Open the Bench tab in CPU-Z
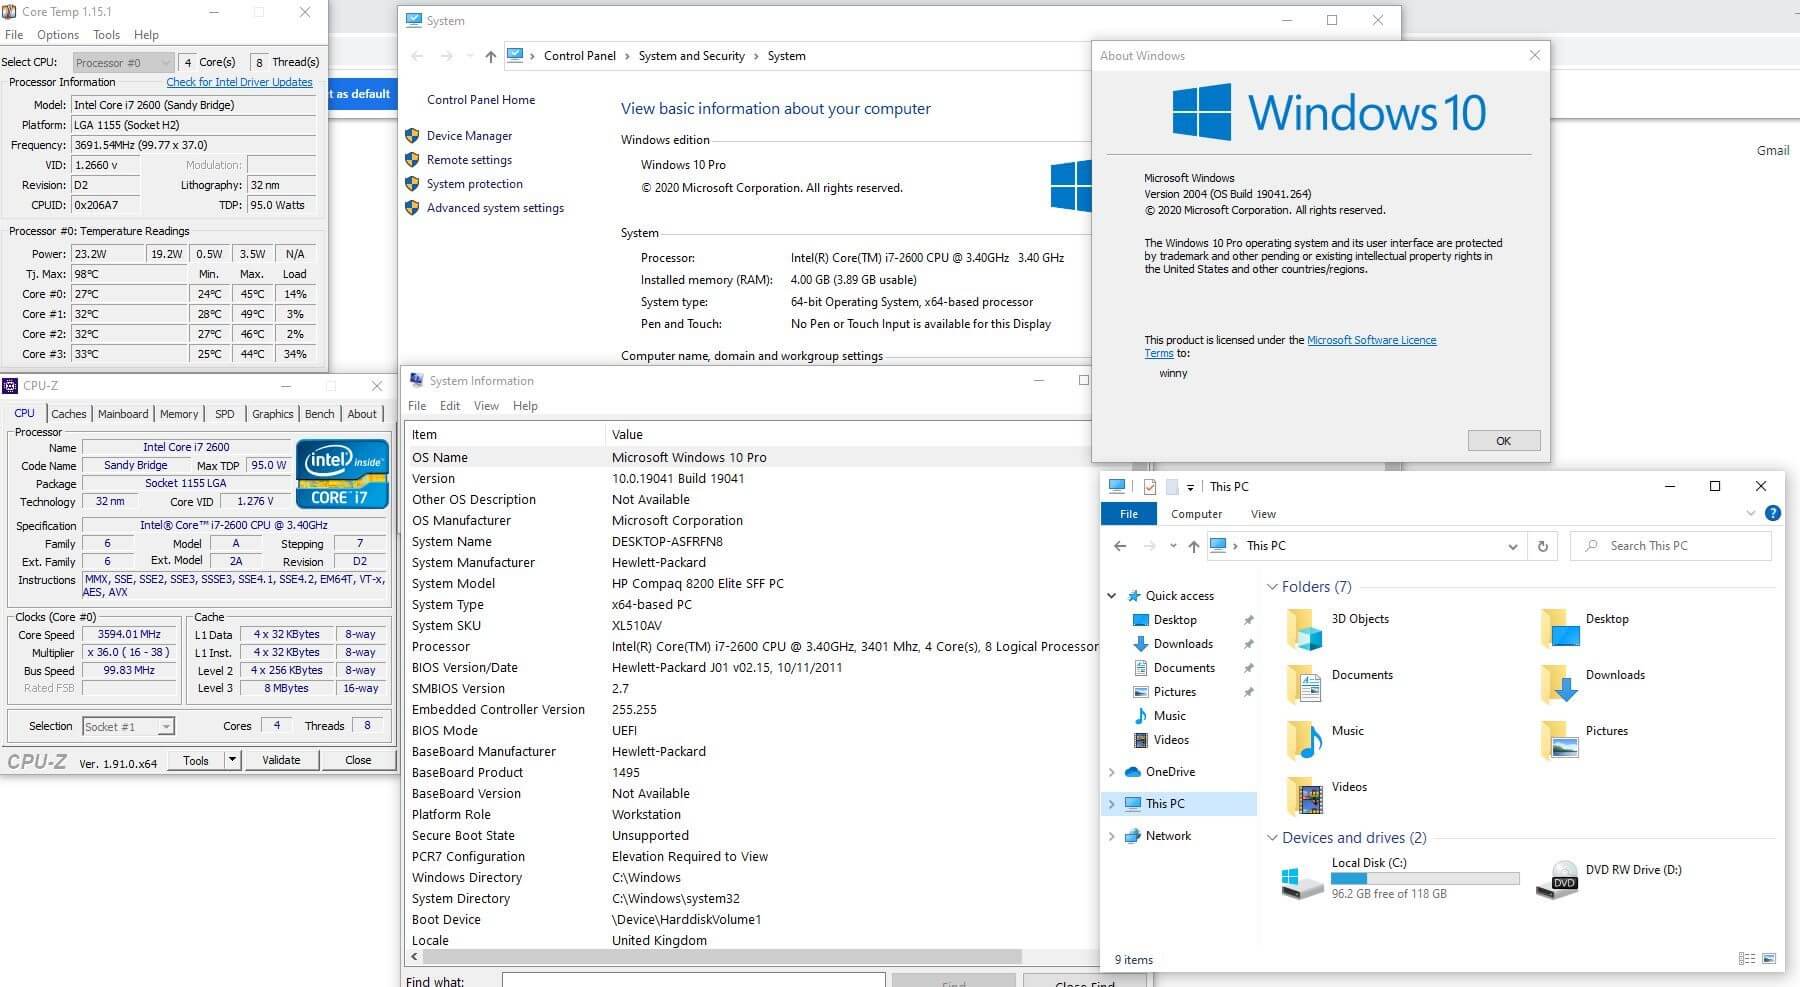The image size is (1800, 987). pos(319,414)
